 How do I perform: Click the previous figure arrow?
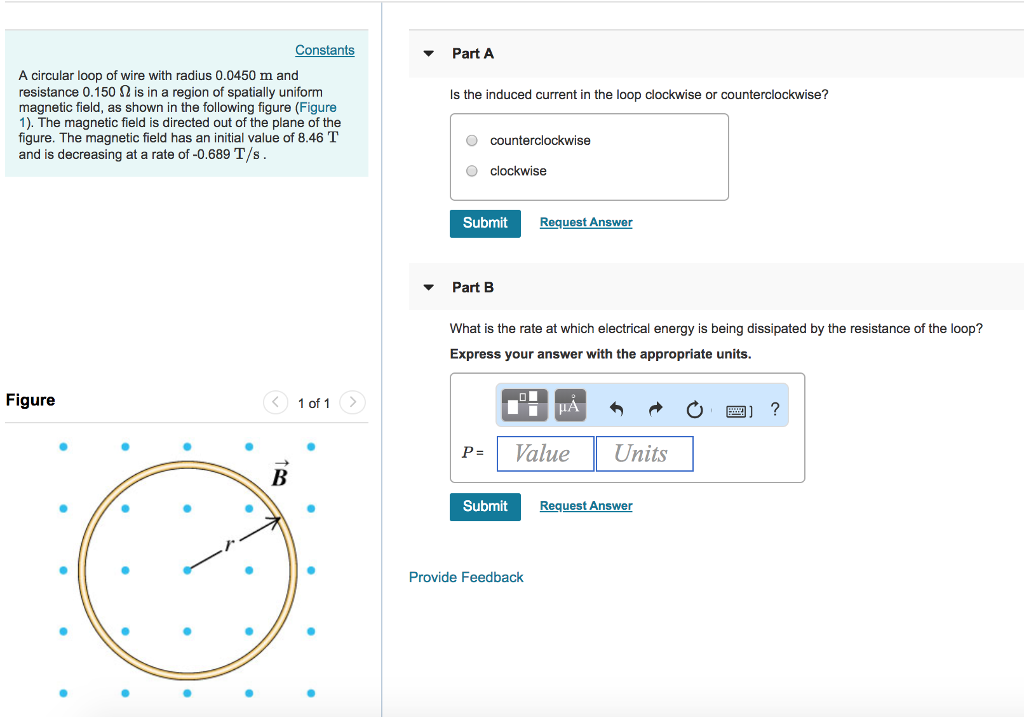click(x=275, y=402)
